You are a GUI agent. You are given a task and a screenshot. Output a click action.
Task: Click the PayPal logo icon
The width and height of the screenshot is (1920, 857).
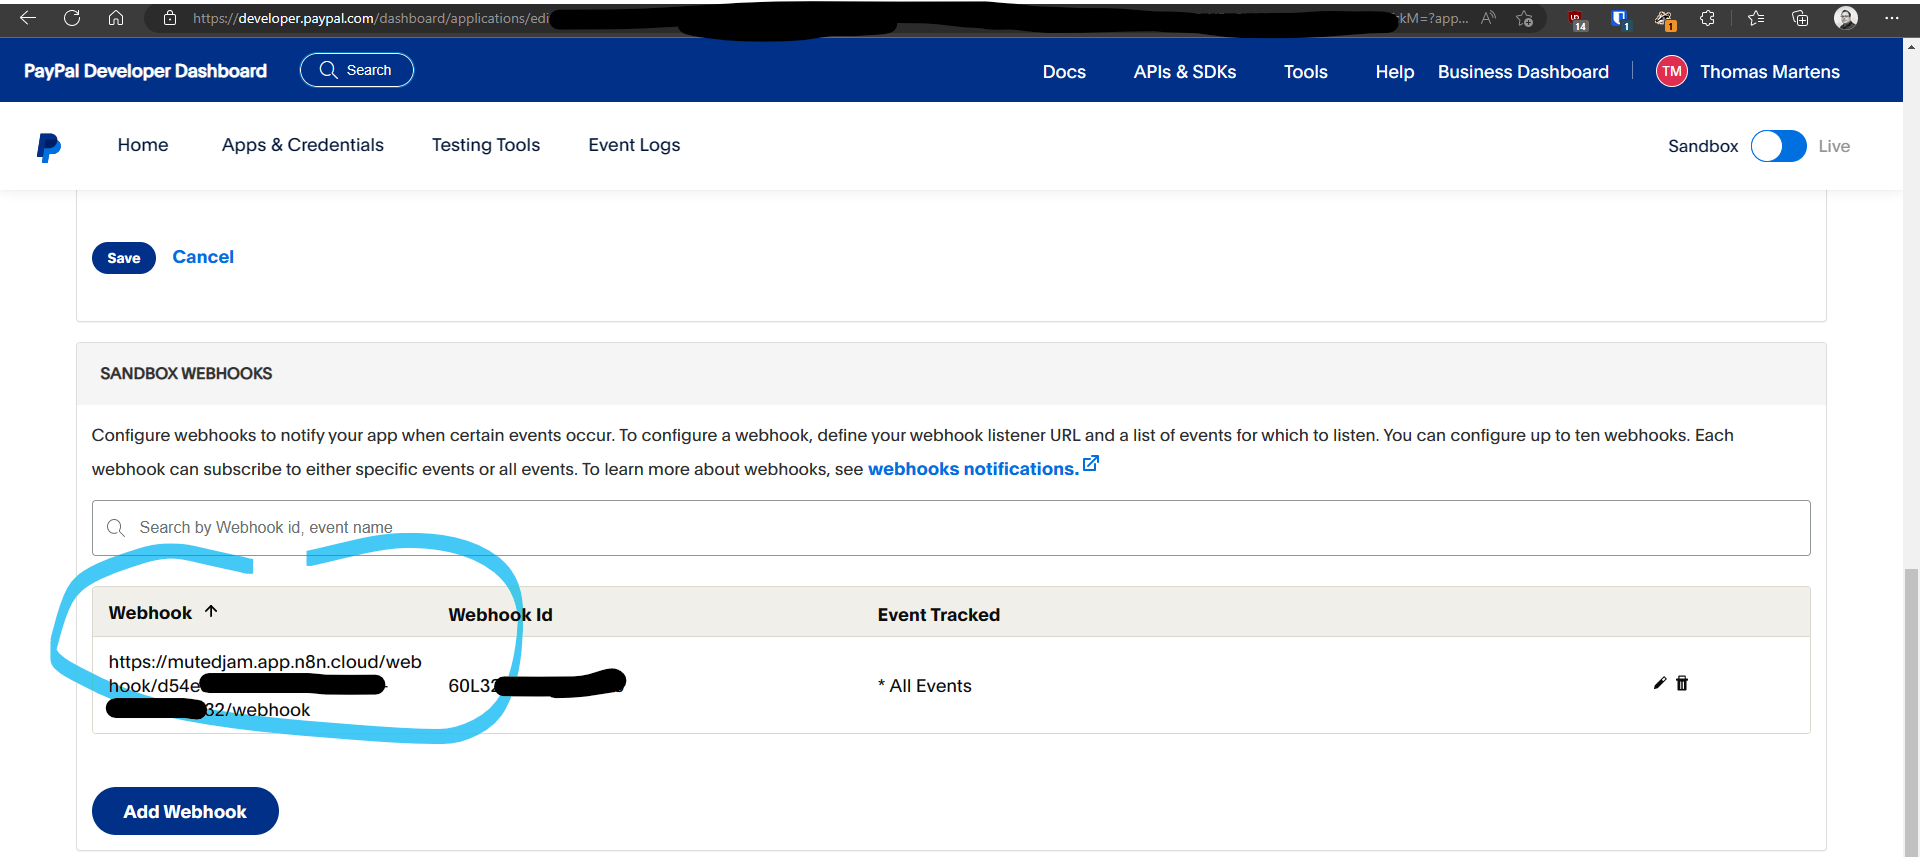[48, 147]
